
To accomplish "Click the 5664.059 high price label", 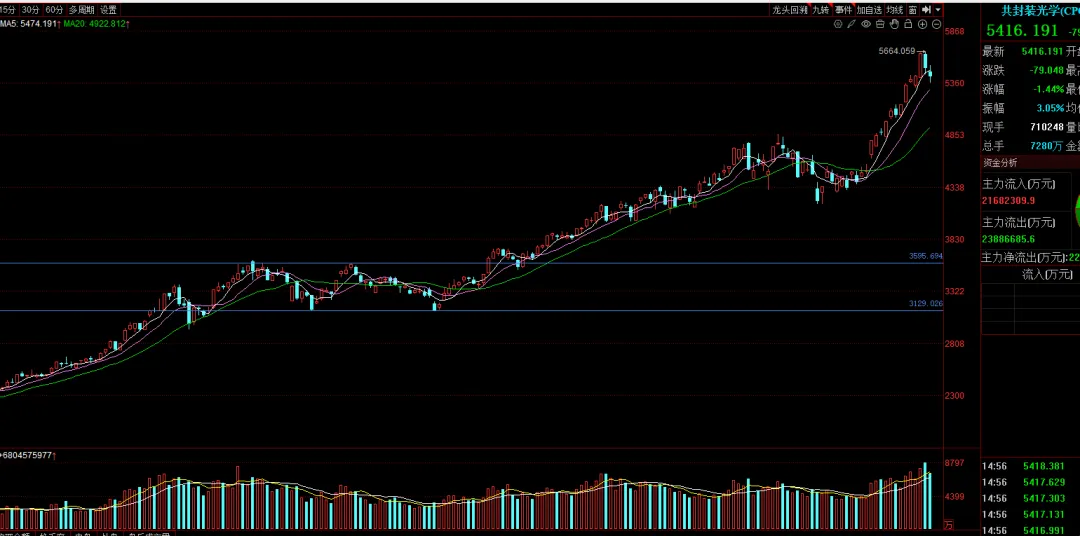I will click(x=897, y=51).
